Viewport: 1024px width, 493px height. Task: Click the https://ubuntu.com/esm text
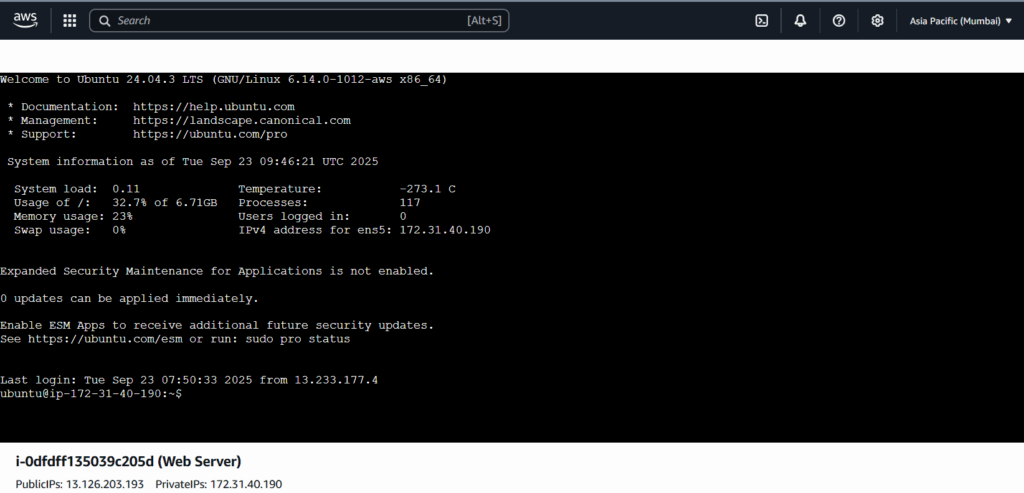tap(105, 340)
